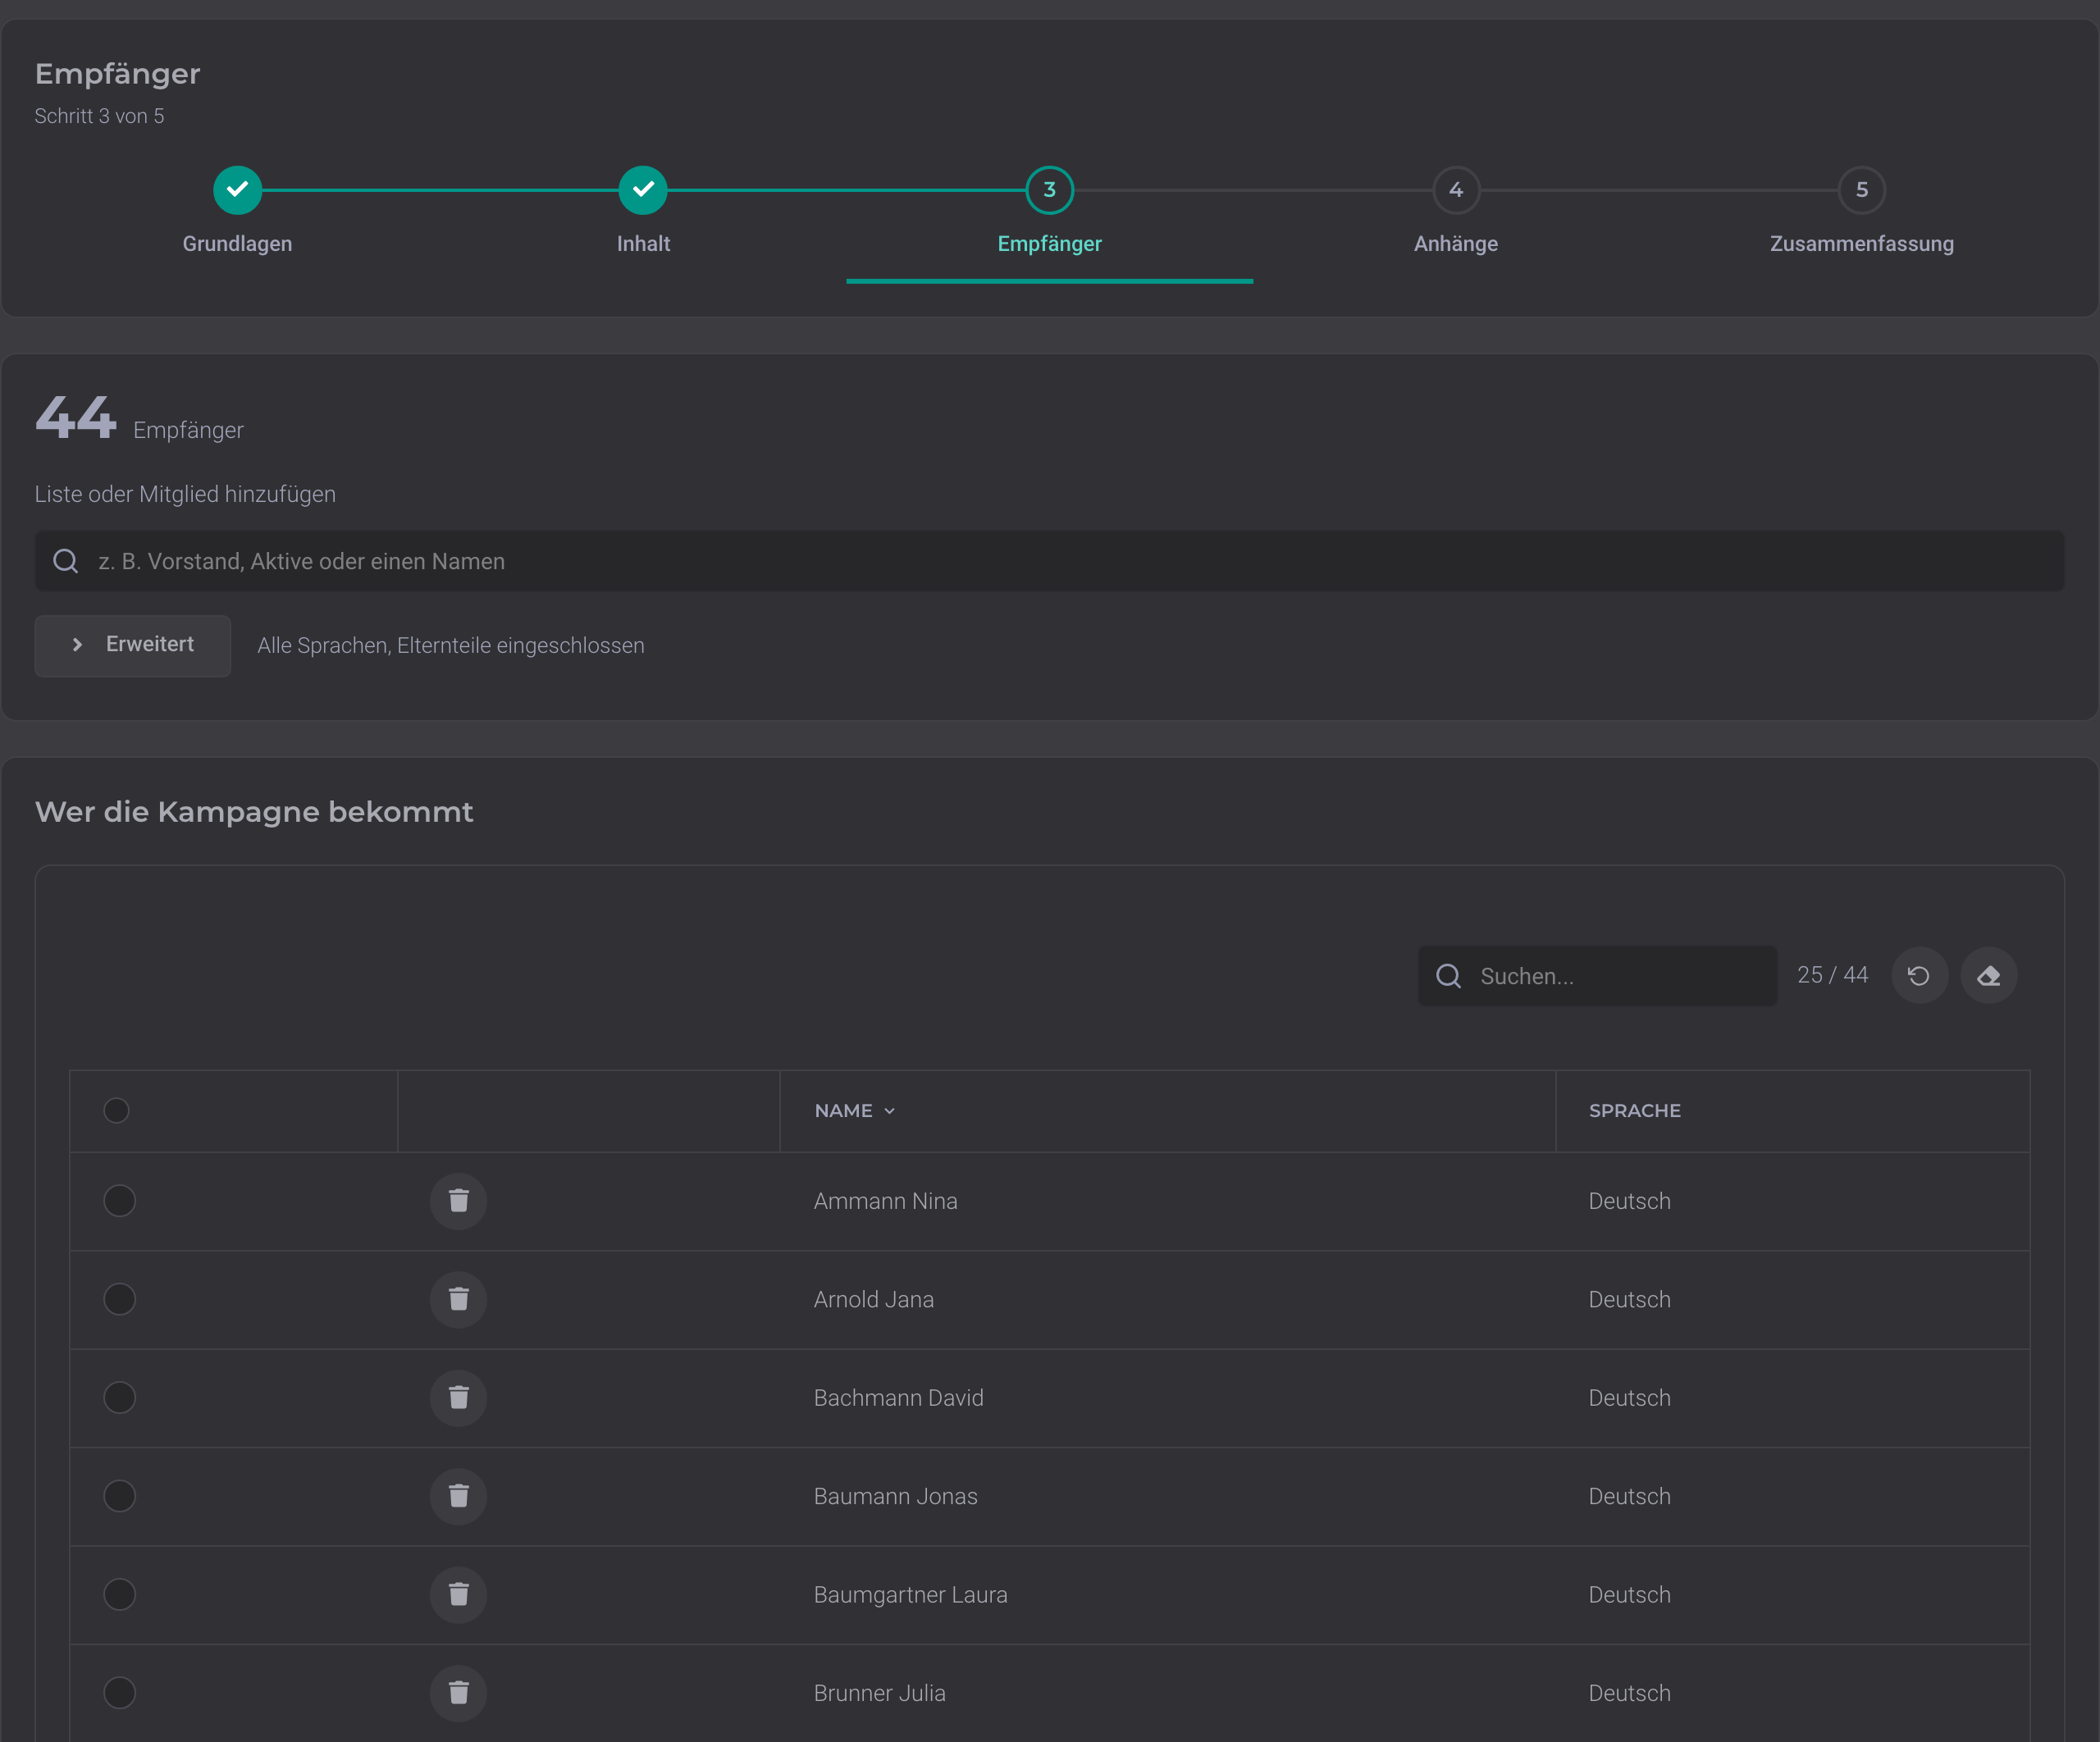The height and width of the screenshot is (1742, 2100).
Task: Click magnifier icon in add-member search bar
Action: click(x=66, y=561)
